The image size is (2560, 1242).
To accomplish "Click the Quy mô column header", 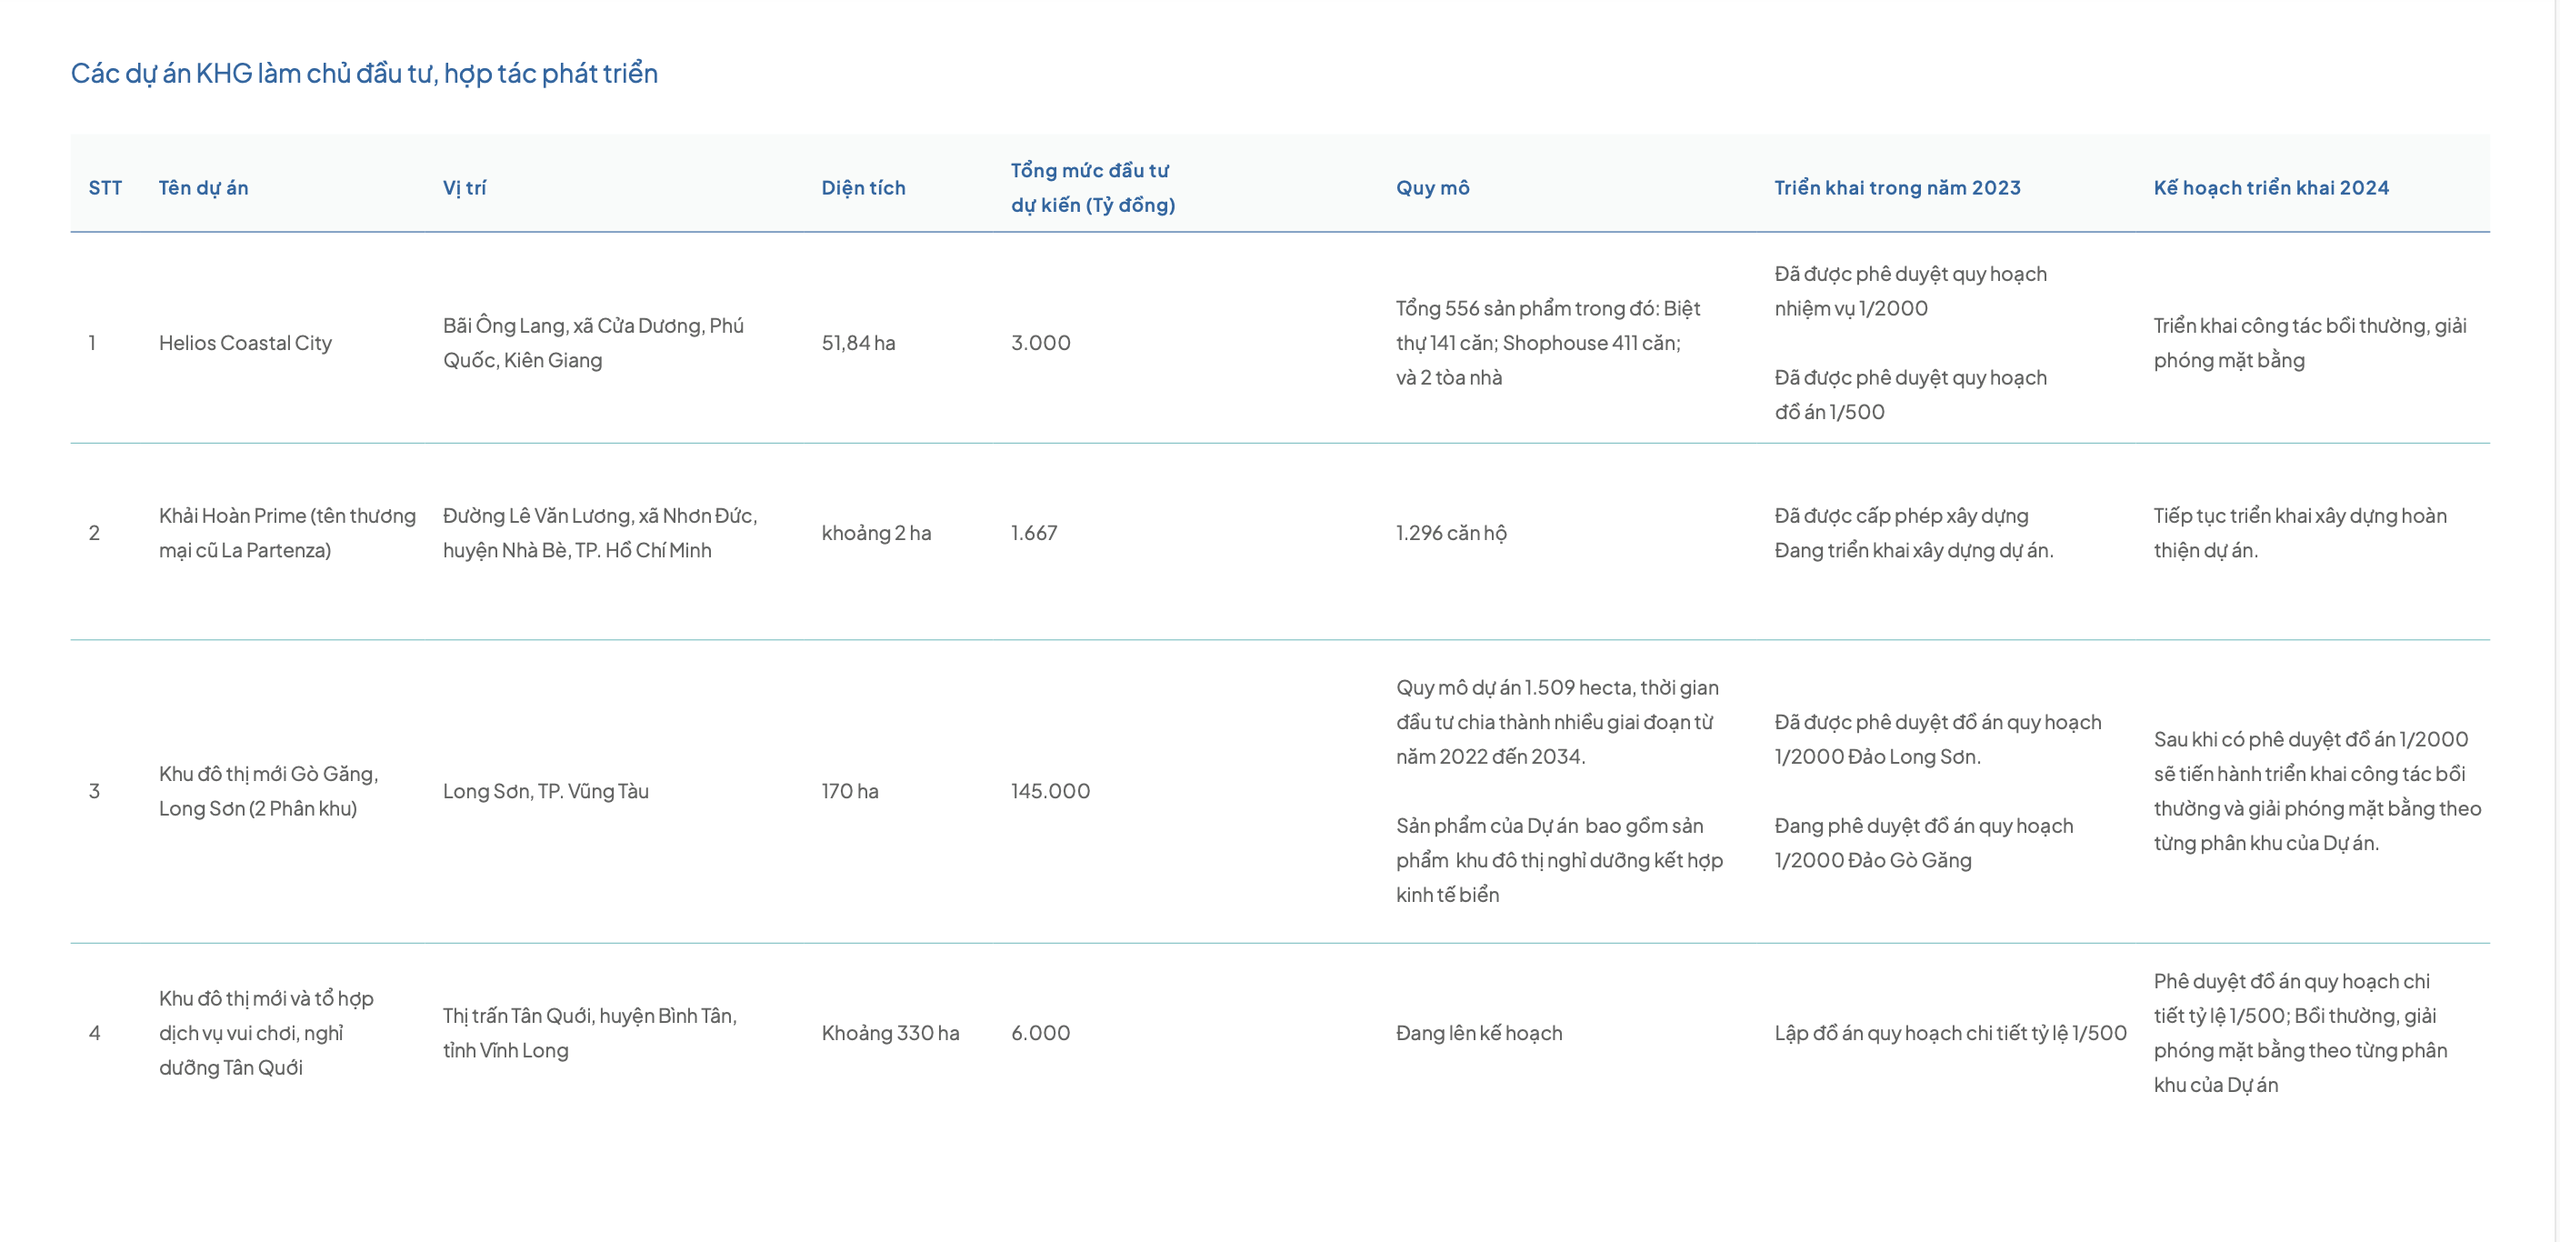I will click(1432, 188).
